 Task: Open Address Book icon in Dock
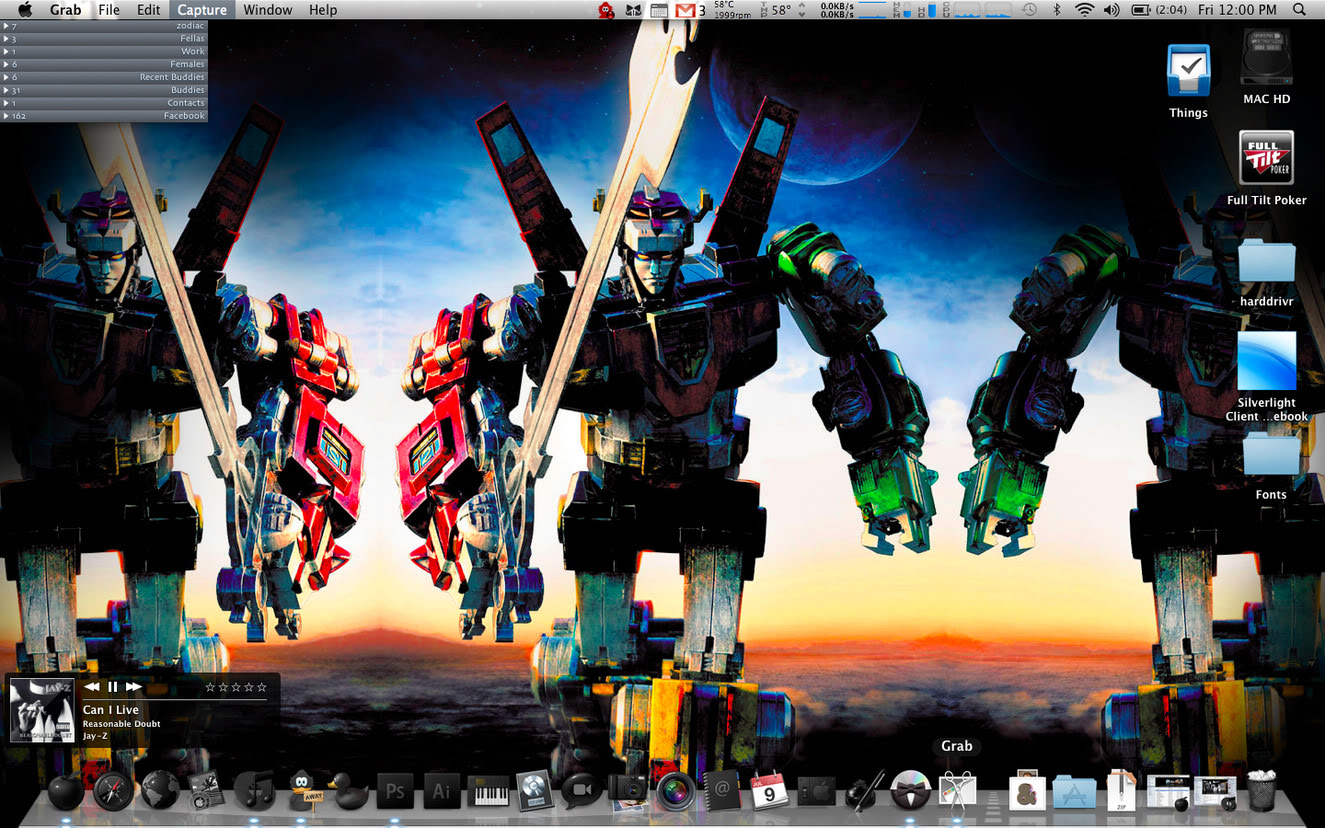[x=722, y=791]
